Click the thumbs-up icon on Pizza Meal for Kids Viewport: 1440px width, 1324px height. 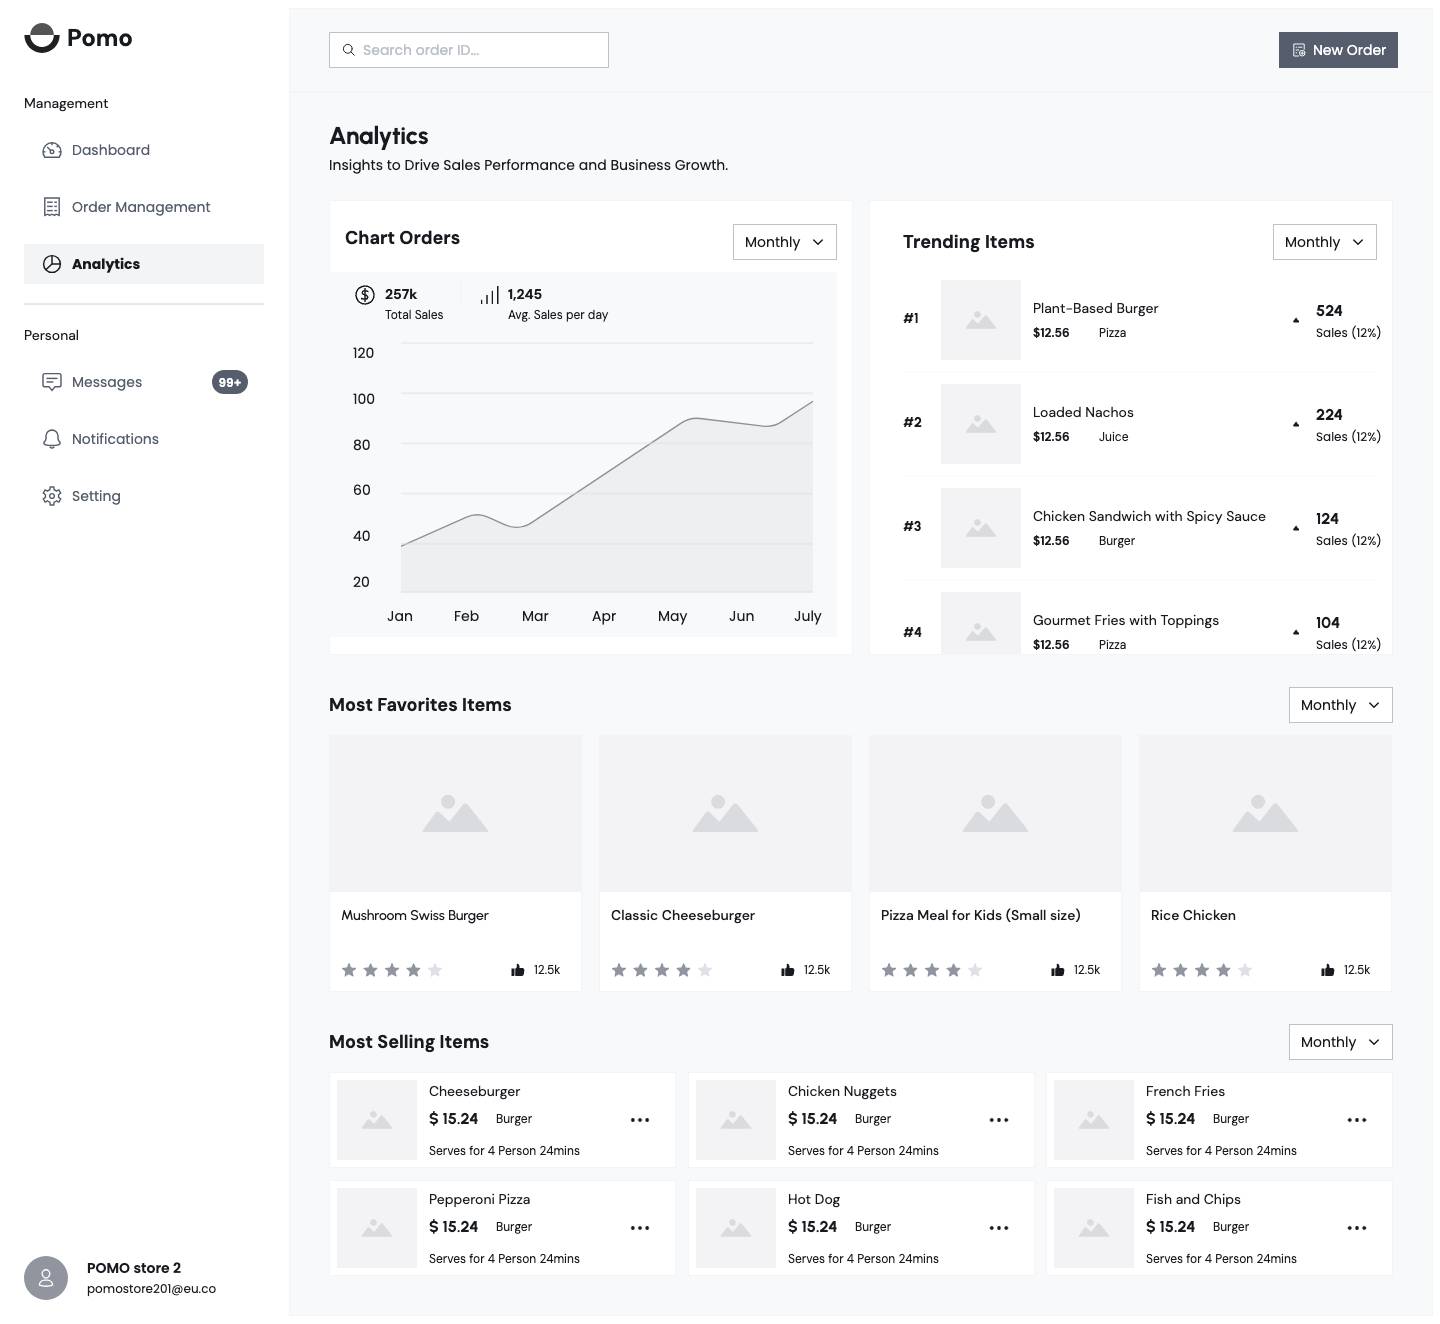coord(1058,970)
